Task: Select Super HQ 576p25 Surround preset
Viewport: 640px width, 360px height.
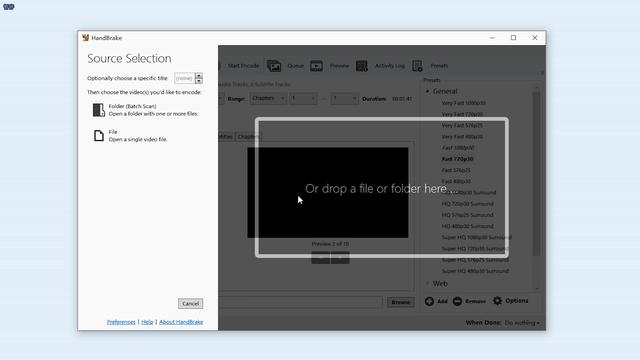Action: (475, 260)
